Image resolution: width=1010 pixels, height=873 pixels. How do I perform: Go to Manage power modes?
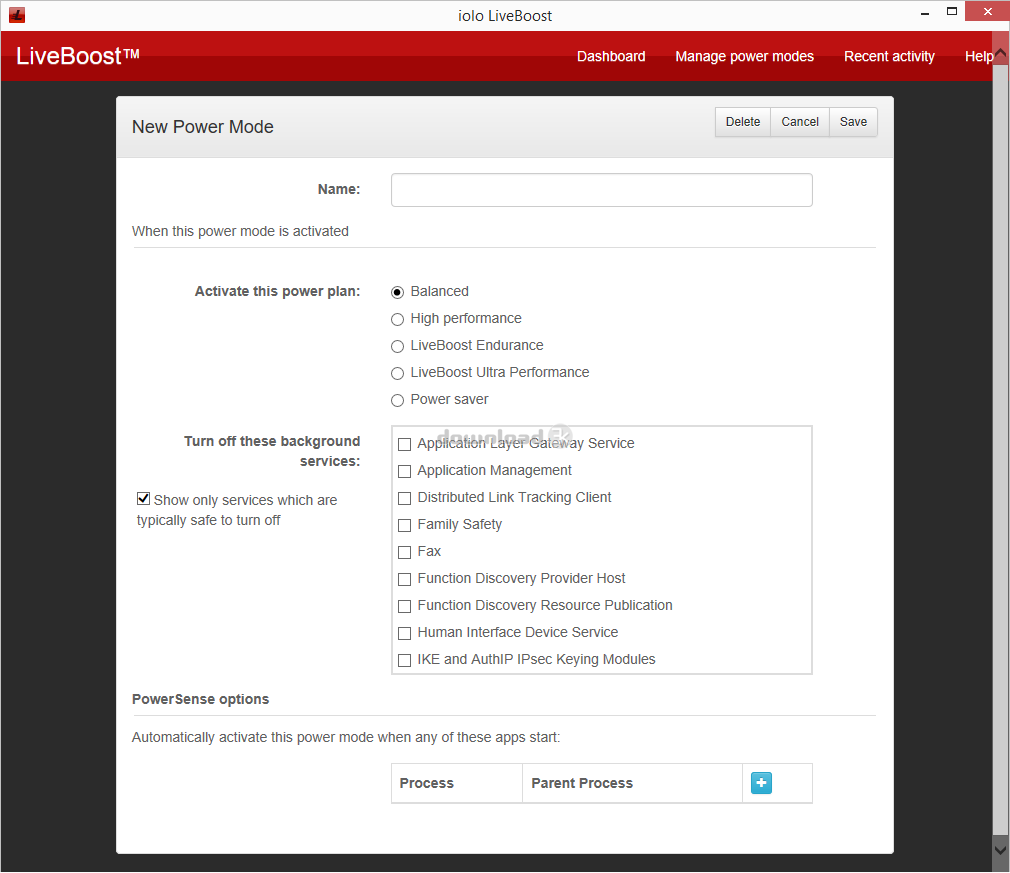[x=744, y=57]
